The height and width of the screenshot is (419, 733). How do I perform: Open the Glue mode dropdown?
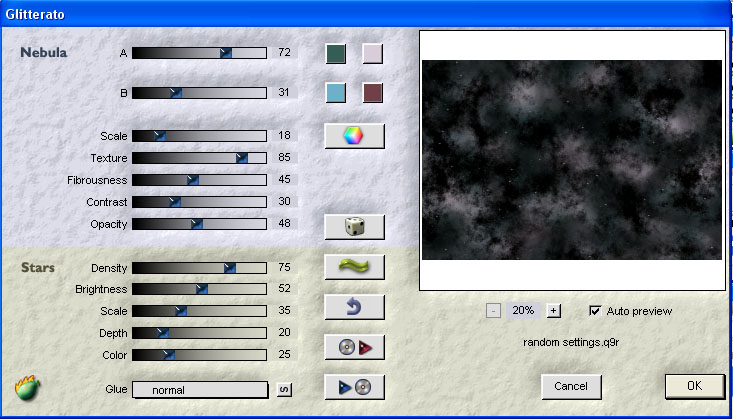point(199,389)
